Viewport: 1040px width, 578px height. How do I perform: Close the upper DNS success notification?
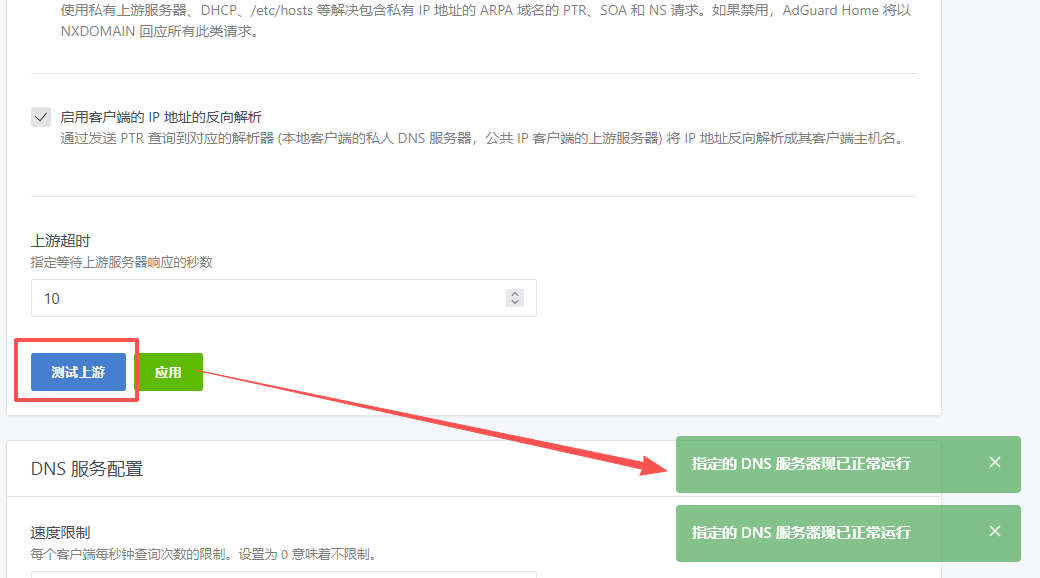click(994, 462)
